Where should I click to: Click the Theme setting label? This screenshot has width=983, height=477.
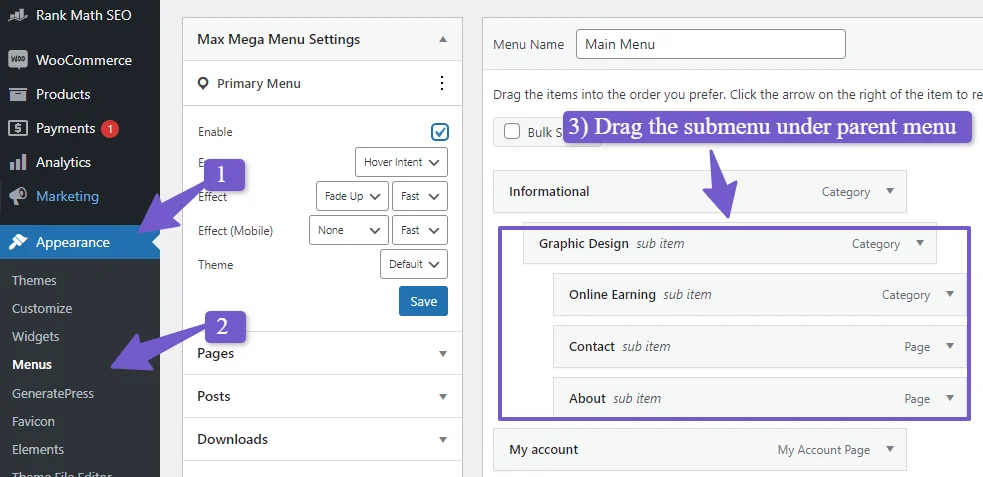pyautogui.click(x=216, y=265)
